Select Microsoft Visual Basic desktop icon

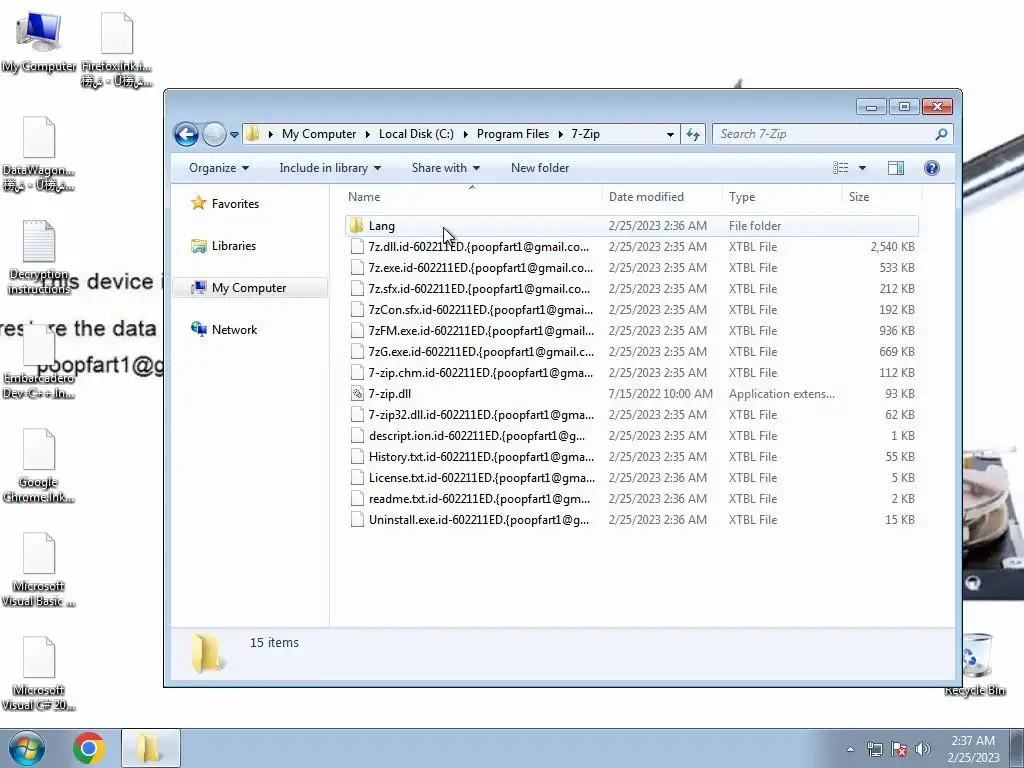coord(39,569)
